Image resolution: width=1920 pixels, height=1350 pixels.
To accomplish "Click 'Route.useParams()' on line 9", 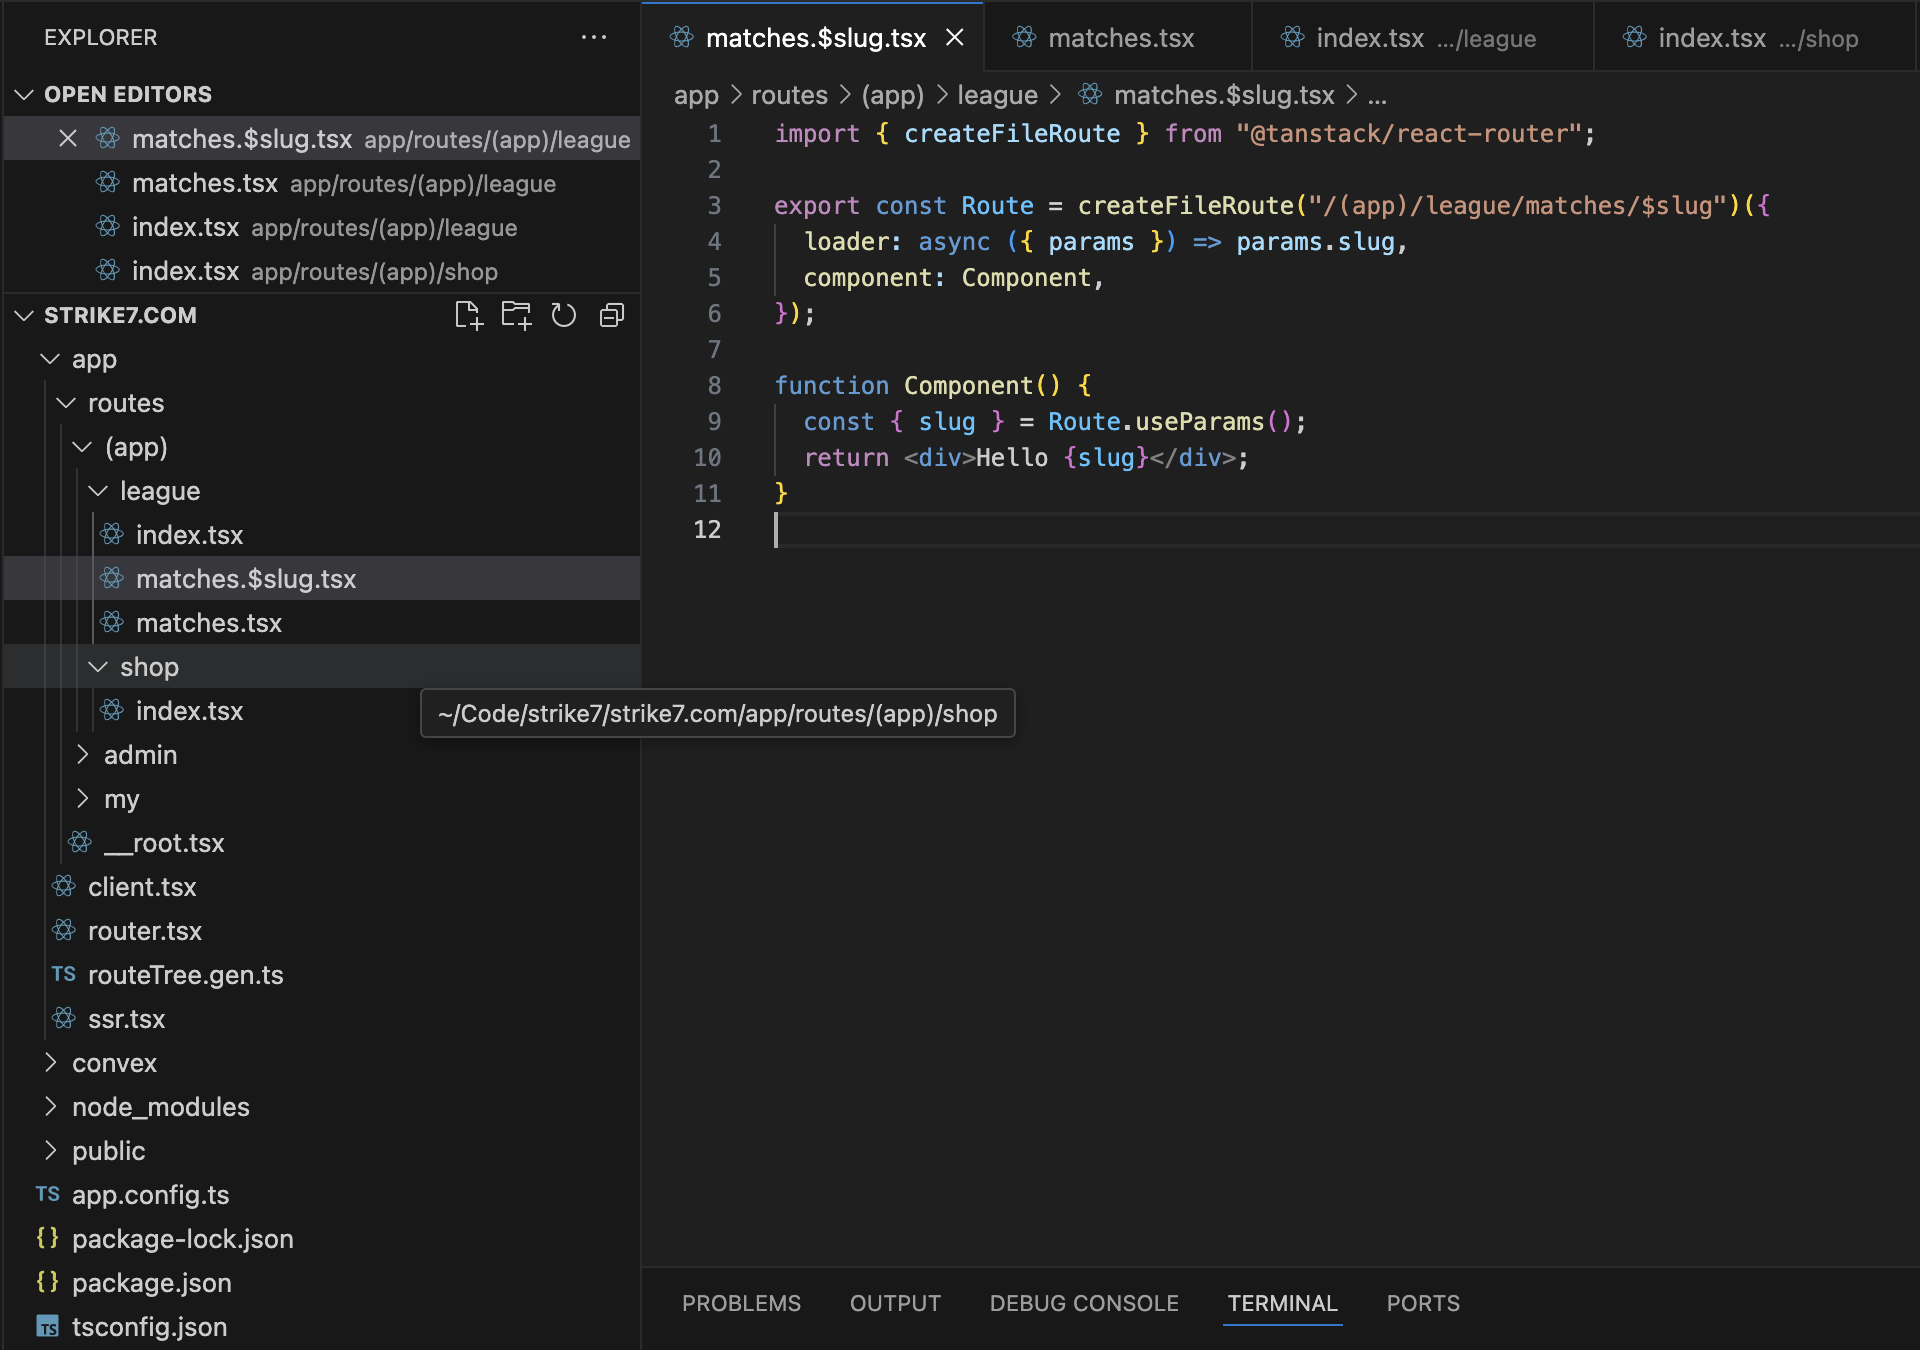I will (1169, 421).
